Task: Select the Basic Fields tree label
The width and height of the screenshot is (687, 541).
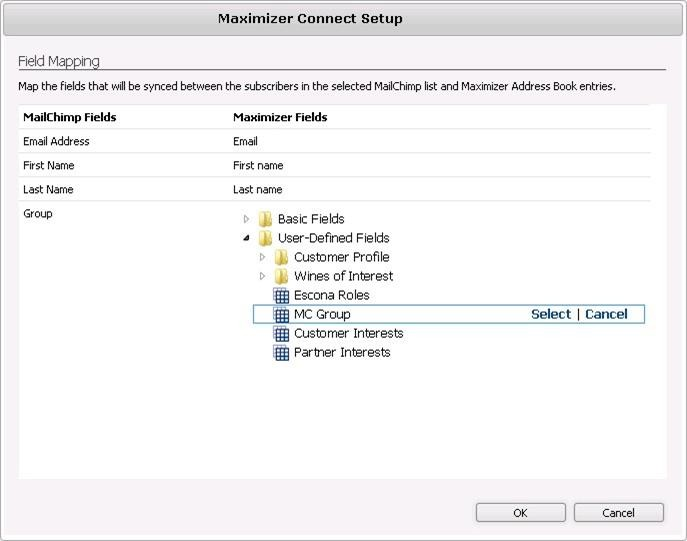Action: click(311, 219)
